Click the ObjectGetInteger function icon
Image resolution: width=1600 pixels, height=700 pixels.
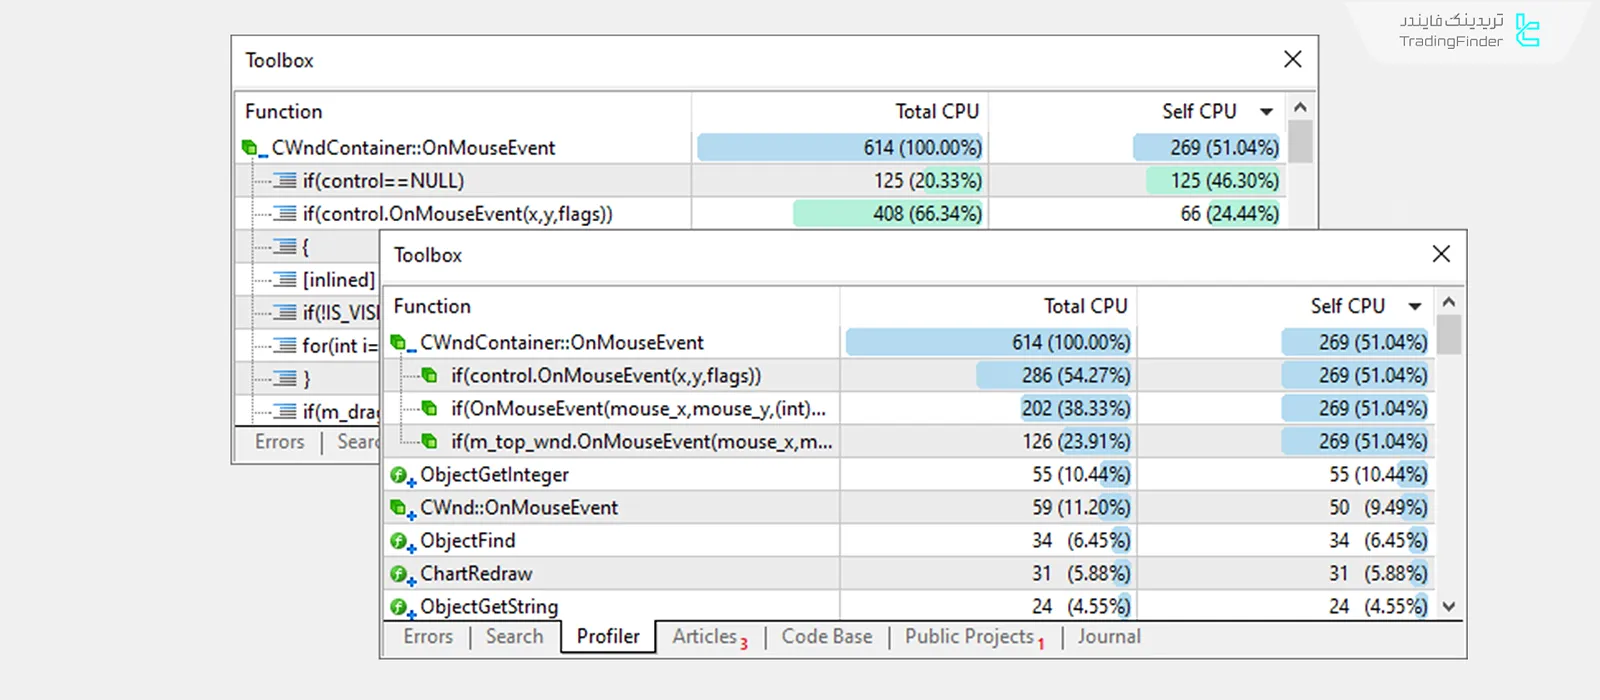coord(399,475)
